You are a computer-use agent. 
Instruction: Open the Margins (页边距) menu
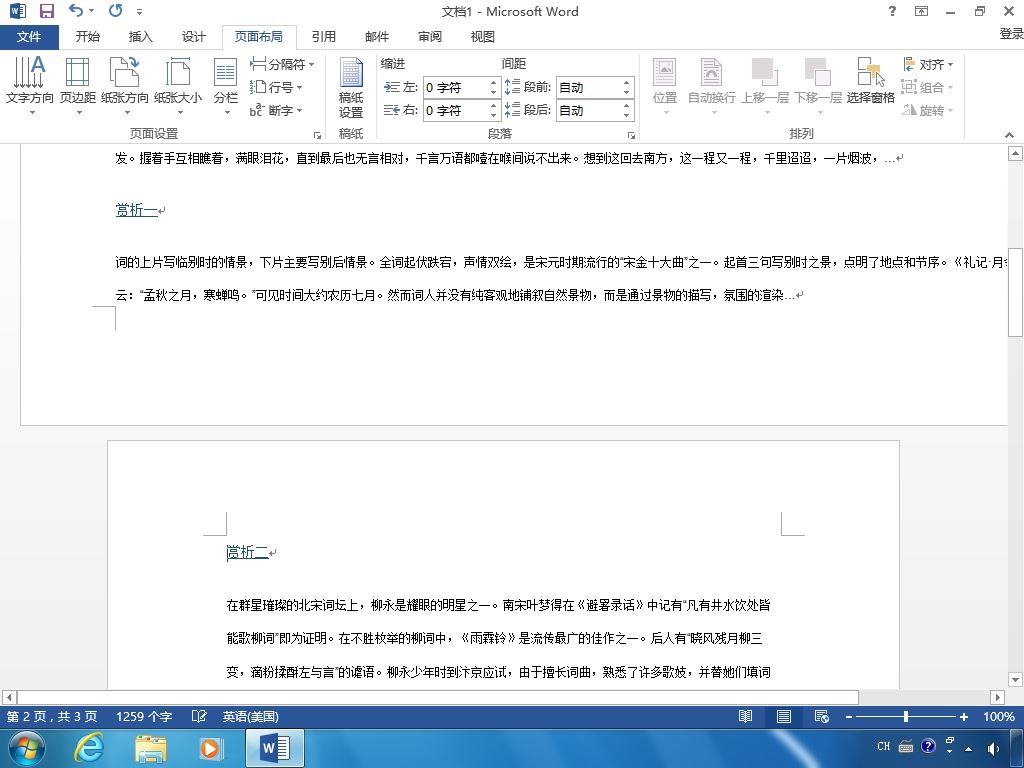pyautogui.click(x=78, y=85)
